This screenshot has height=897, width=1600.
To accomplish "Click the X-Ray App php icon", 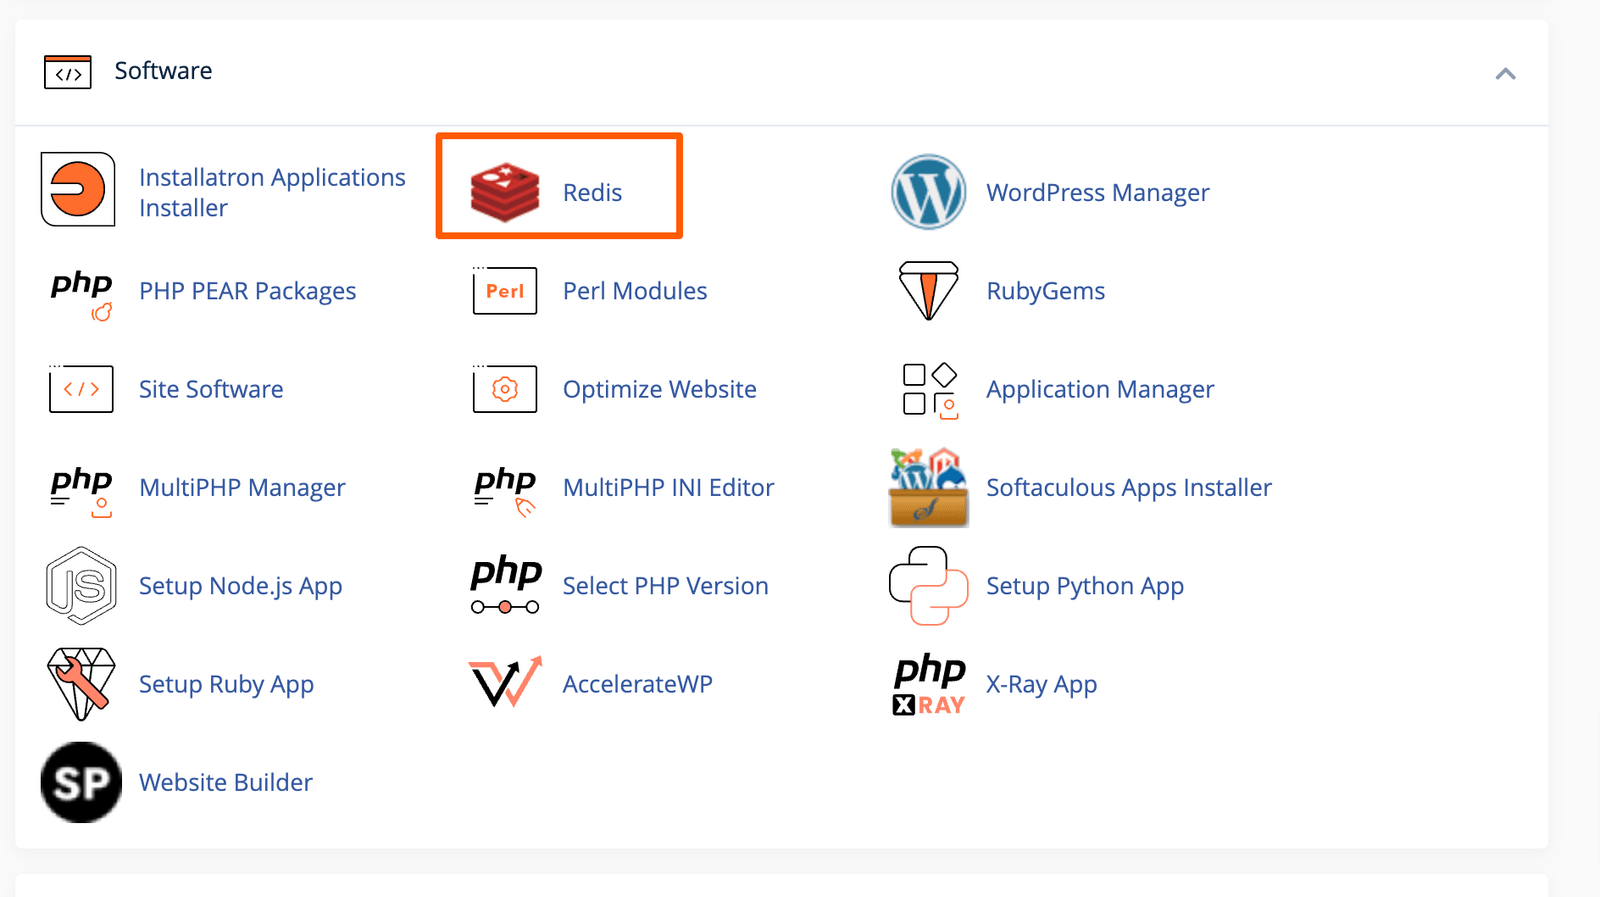I will tap(929, 685).
